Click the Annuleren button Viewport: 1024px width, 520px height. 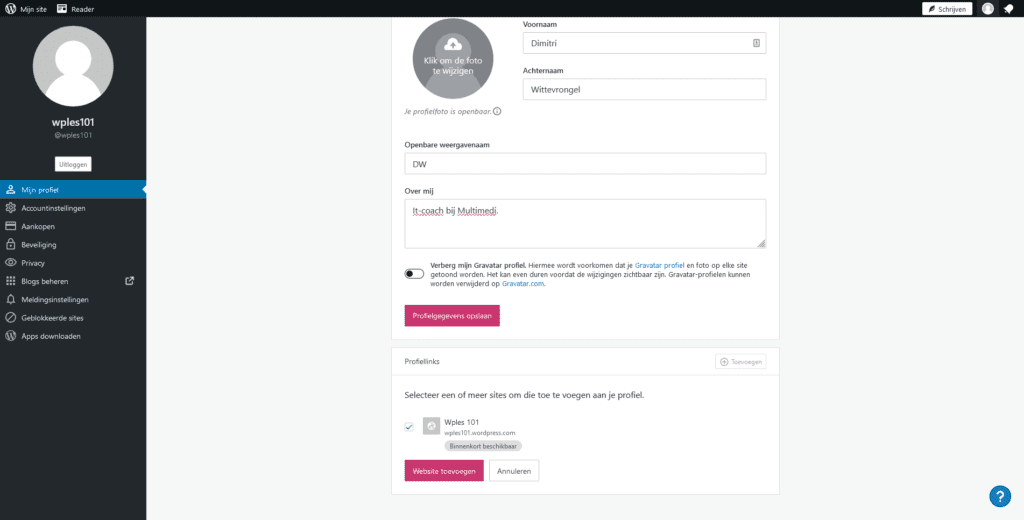514,470
